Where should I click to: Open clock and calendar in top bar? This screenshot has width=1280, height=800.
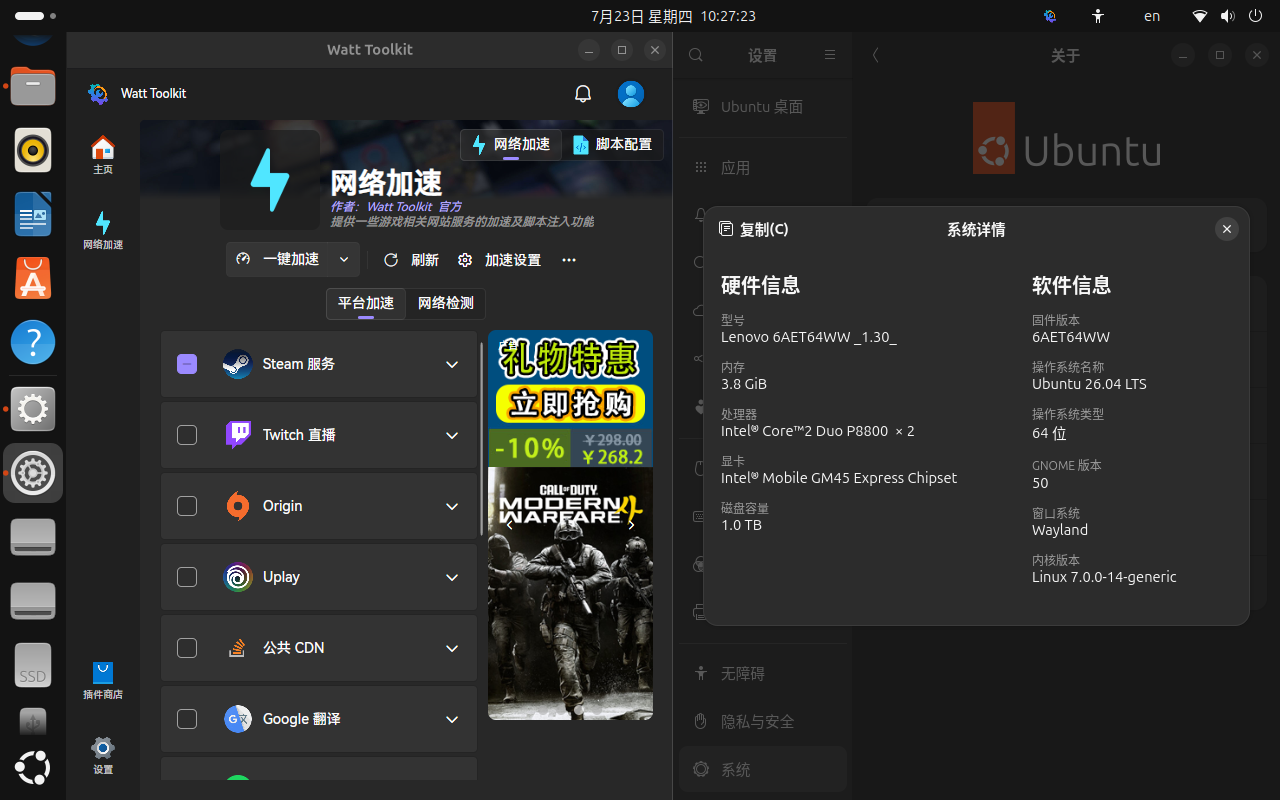click(x=673, y=16)
